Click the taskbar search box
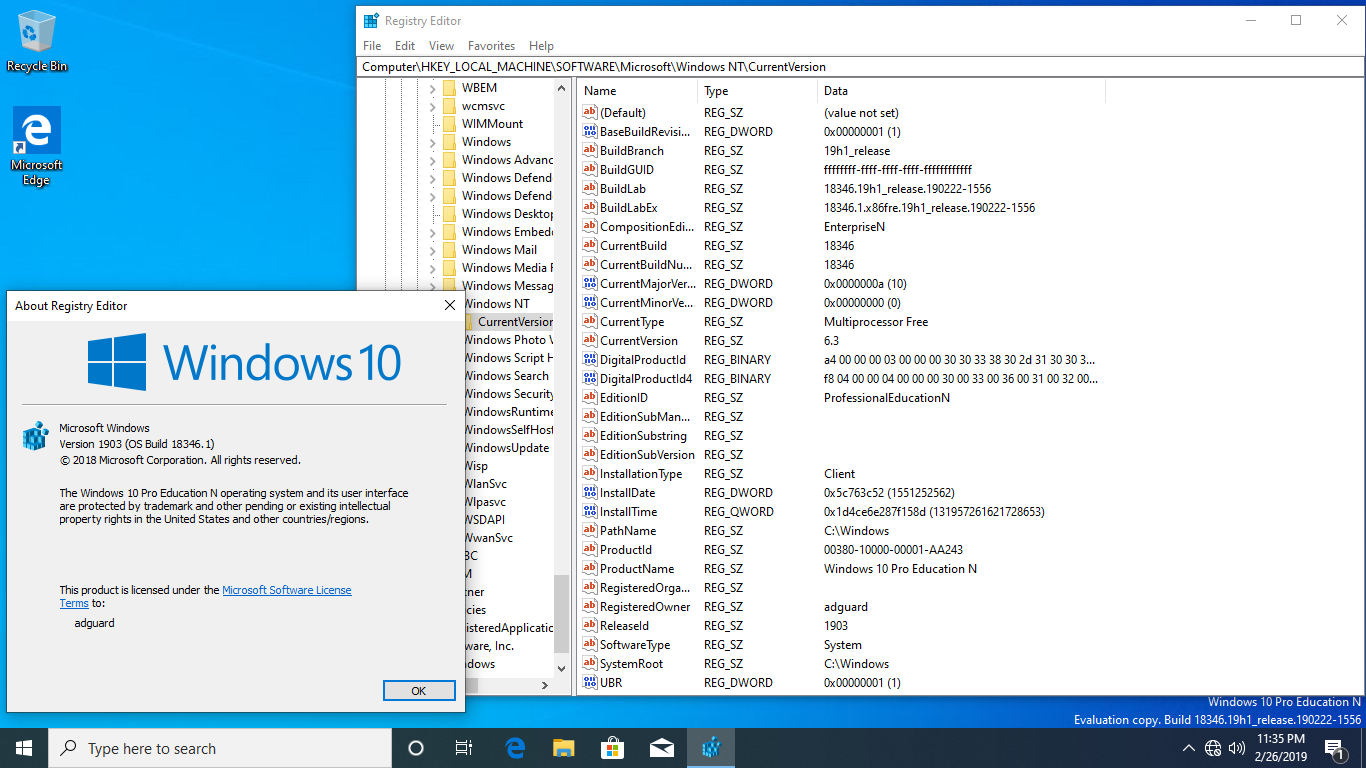The width and height of the screenshot is (1366, 768). click(x=220, y=748)
